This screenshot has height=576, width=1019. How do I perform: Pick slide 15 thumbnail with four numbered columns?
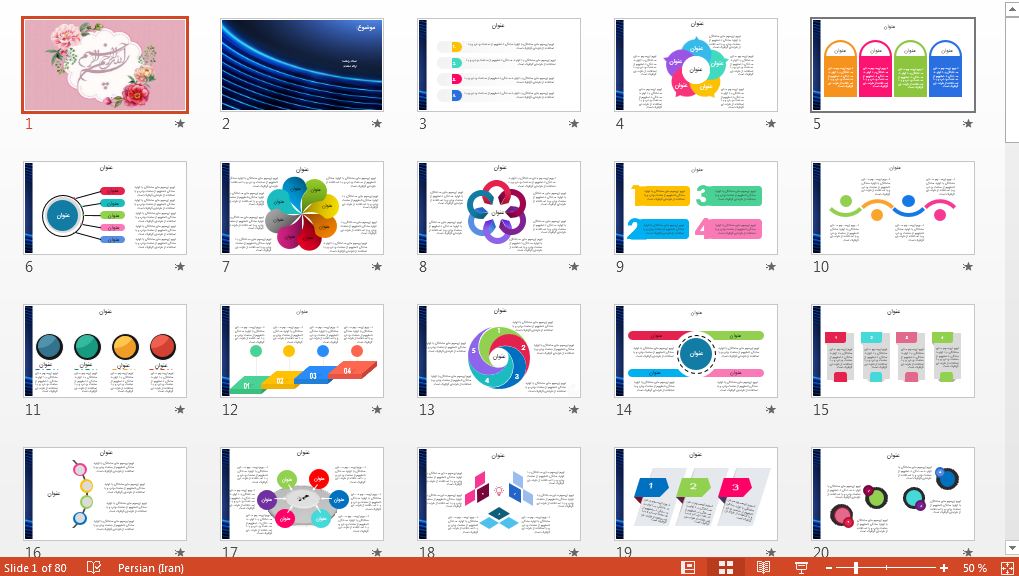893,351
